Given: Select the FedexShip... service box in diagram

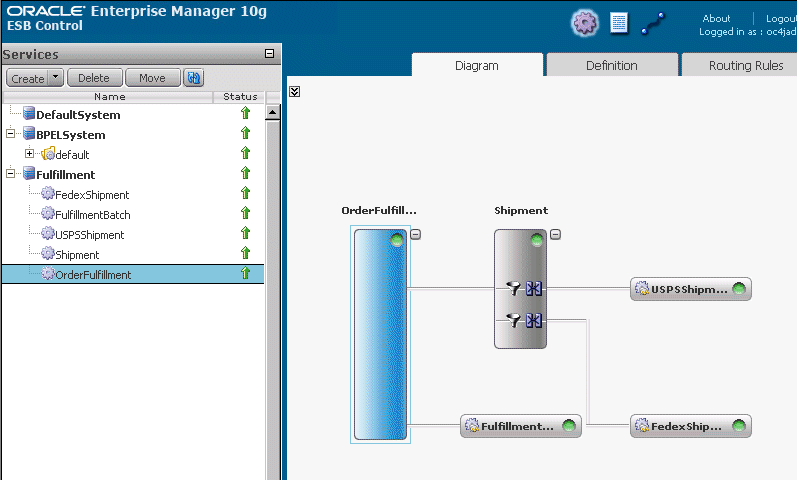Looking at the screenshot, I should coord(690,426).
